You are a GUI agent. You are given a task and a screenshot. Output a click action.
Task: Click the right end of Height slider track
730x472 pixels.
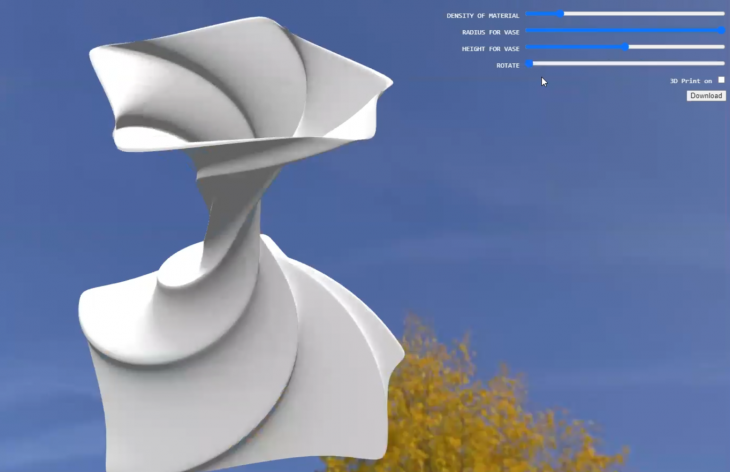click(722, 47)
